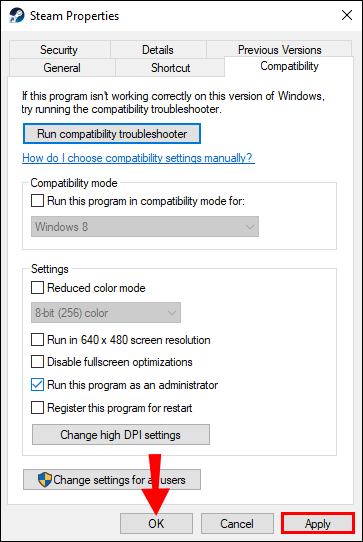The width and height of the screenshot is (363, 542).
Task: Toggle Reduced color mode checkbox
Action: 37,288
